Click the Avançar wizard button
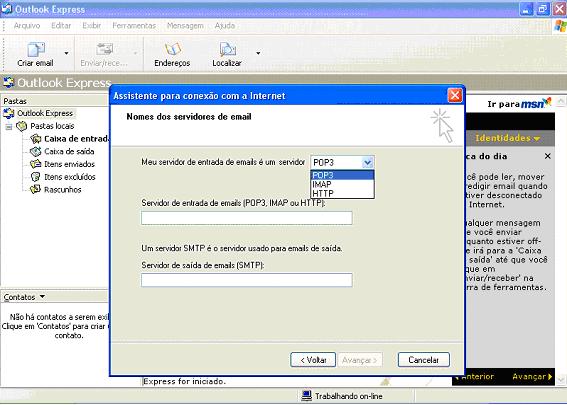Screen dimensions: 567x405 [x=360, y=360]
